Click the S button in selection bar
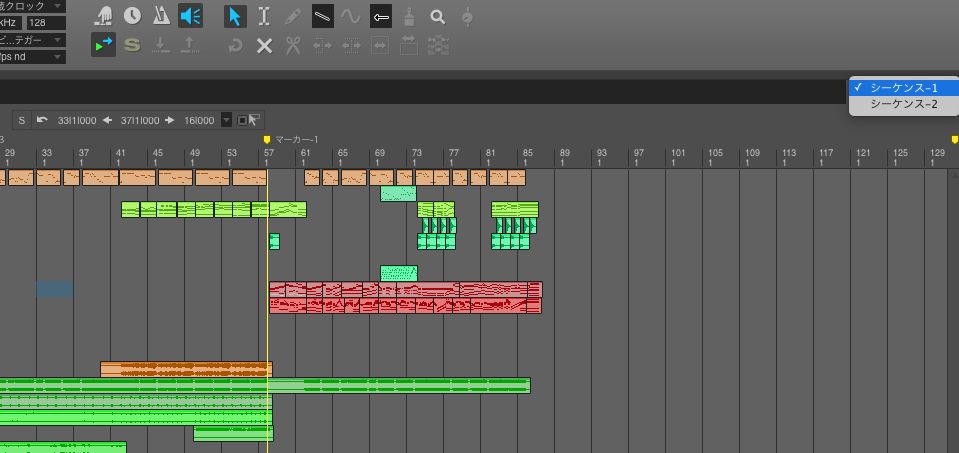The image size is (959, 453). pos(22,120)
